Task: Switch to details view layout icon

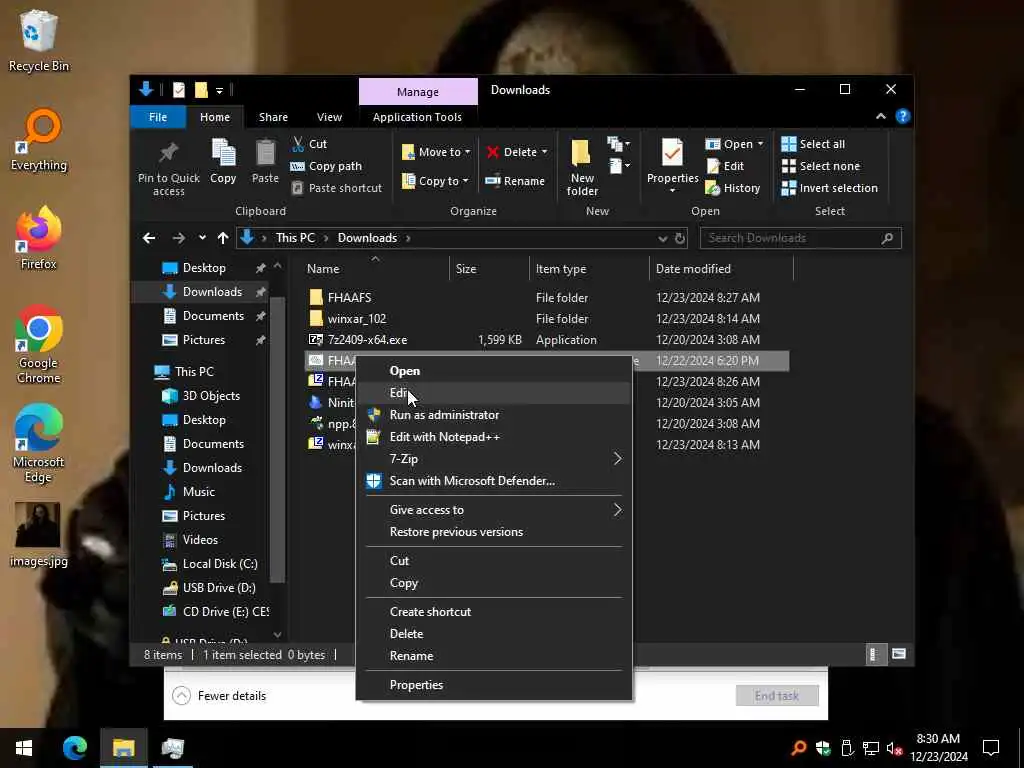Action: pyautogui.click(x=874, y=654)
